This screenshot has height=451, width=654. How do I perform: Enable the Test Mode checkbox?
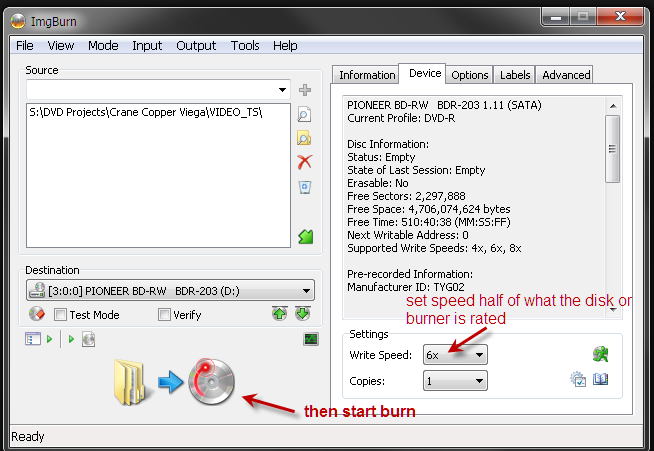(61, 315)
